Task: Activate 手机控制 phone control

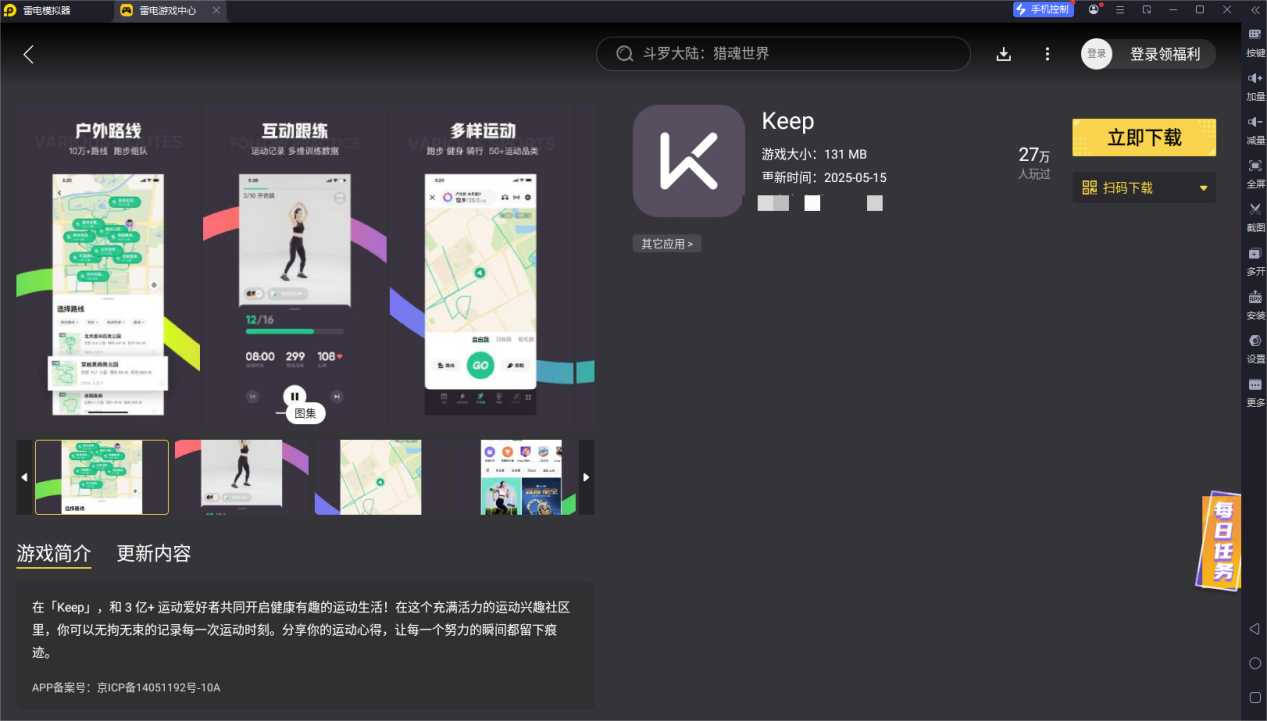Action: click(x=1043, y=9)
